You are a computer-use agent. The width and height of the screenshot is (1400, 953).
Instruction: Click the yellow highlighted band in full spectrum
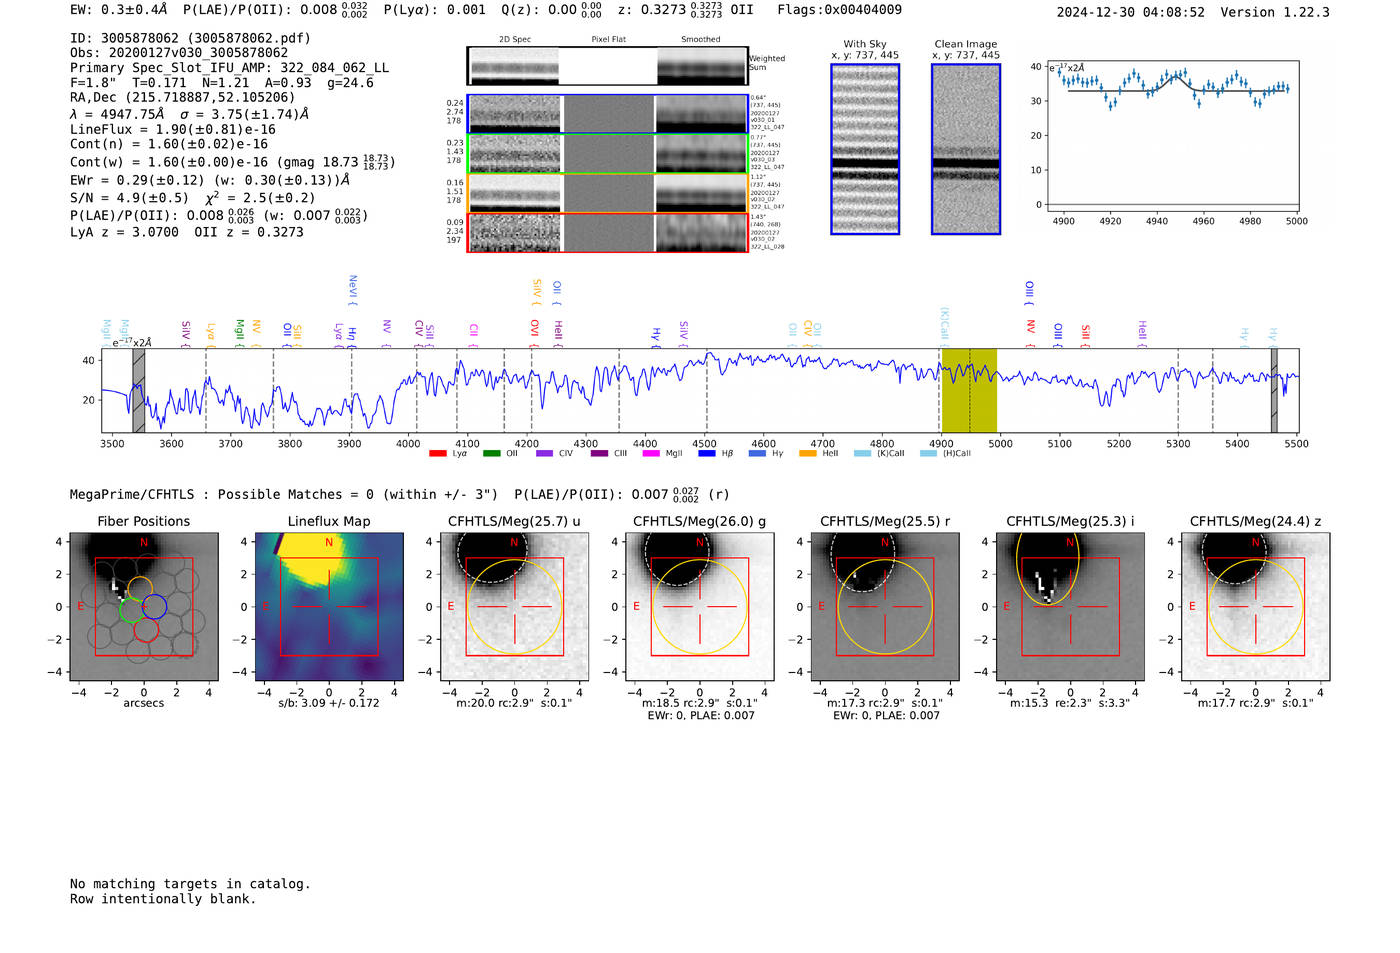(x=969, y=390)
